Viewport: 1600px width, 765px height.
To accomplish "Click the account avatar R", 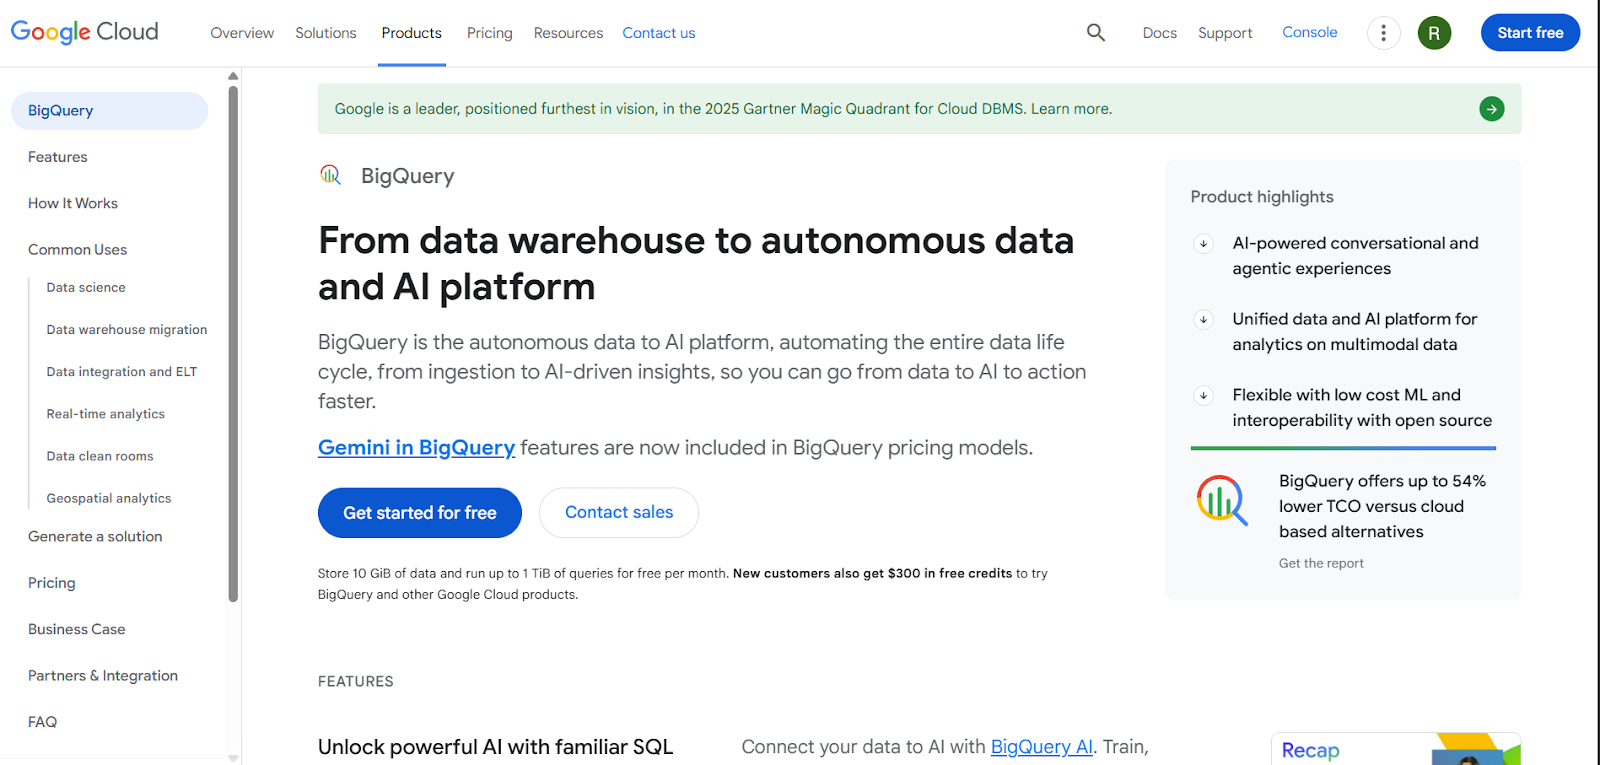I will tap(1434, 32).
